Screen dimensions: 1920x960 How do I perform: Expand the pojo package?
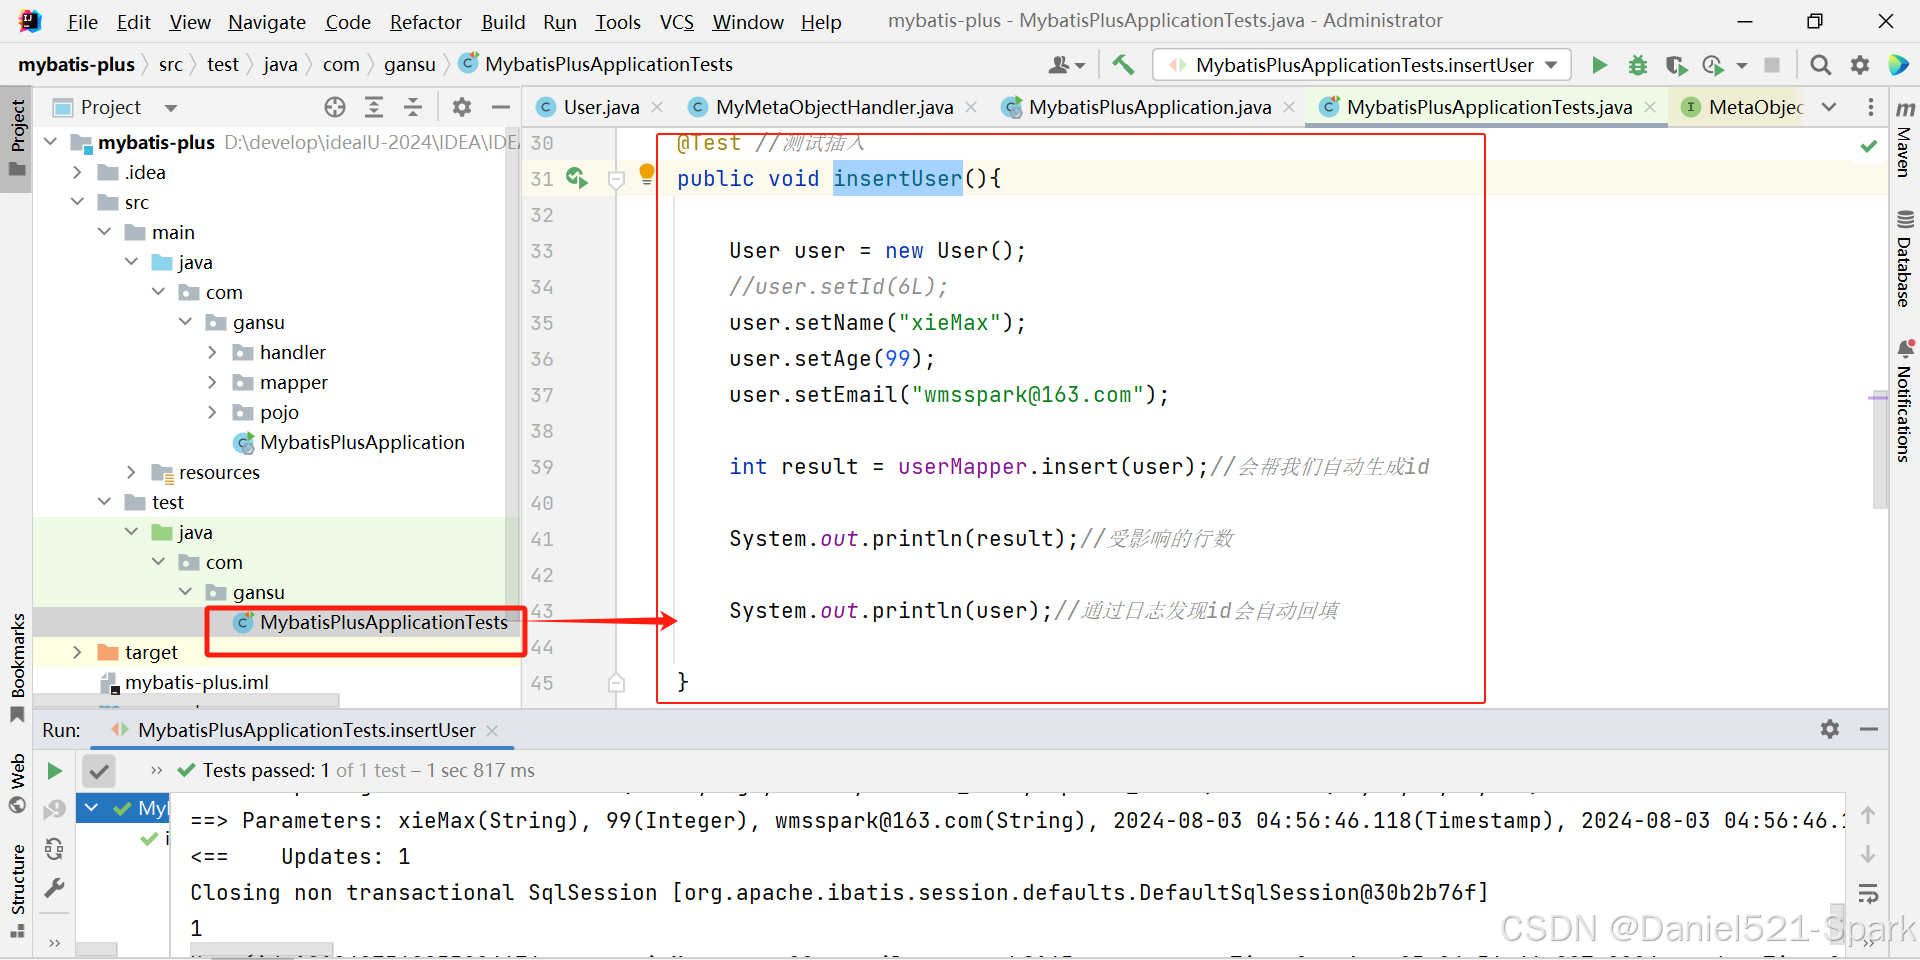pyautogui.click(x=212, y=412)
